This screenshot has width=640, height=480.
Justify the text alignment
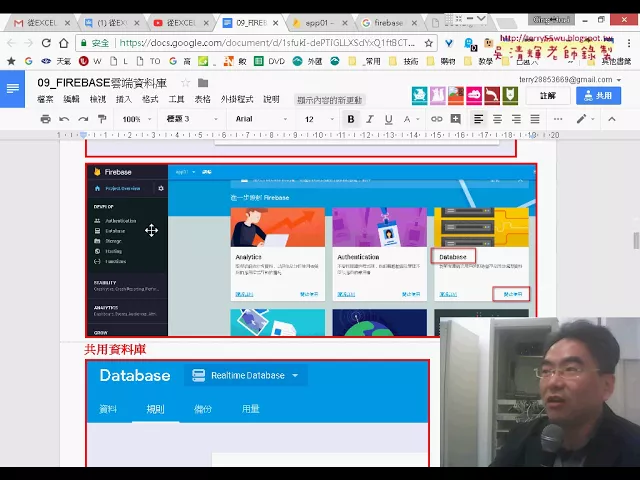[535, 119]
